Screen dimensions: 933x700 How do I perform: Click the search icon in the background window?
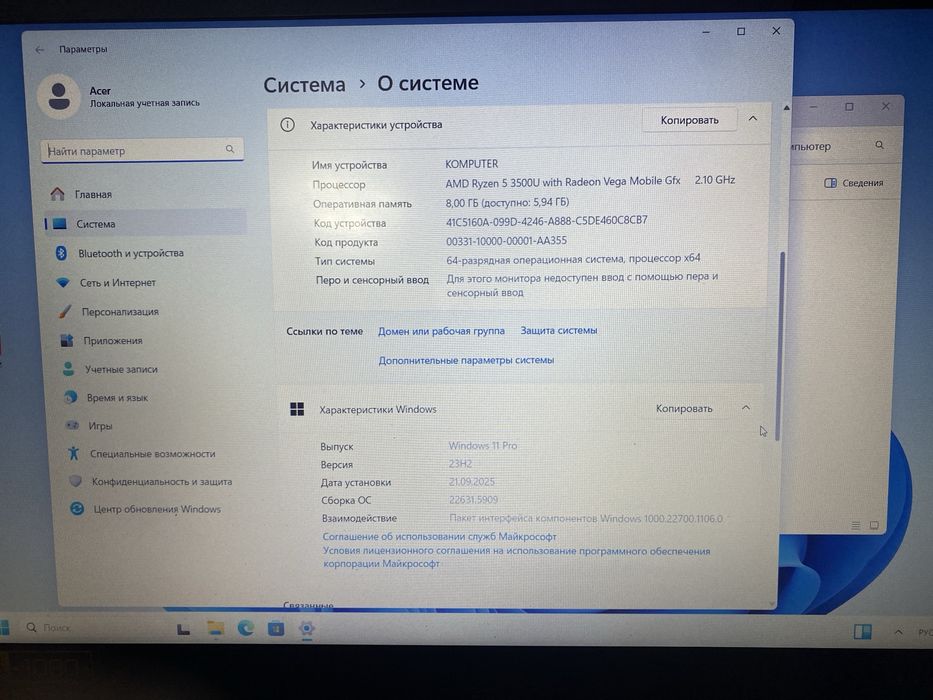[x=879, y=145]
